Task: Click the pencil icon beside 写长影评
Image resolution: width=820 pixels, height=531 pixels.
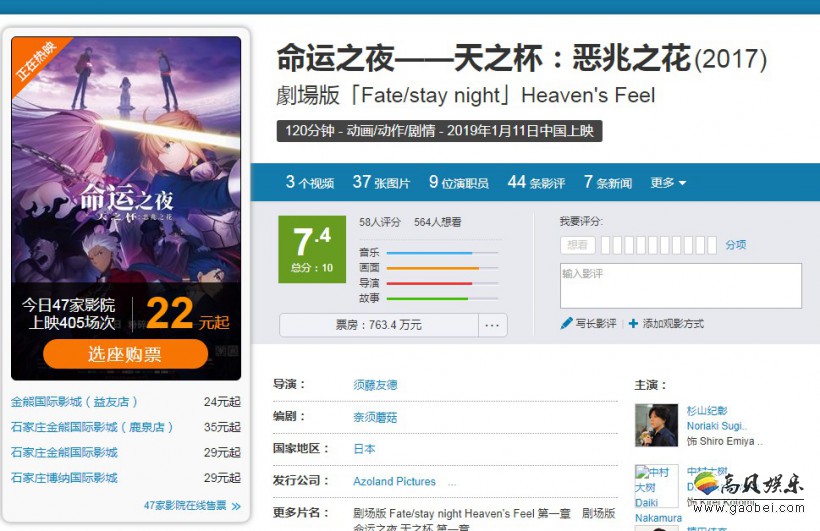Action: (566, 323)
